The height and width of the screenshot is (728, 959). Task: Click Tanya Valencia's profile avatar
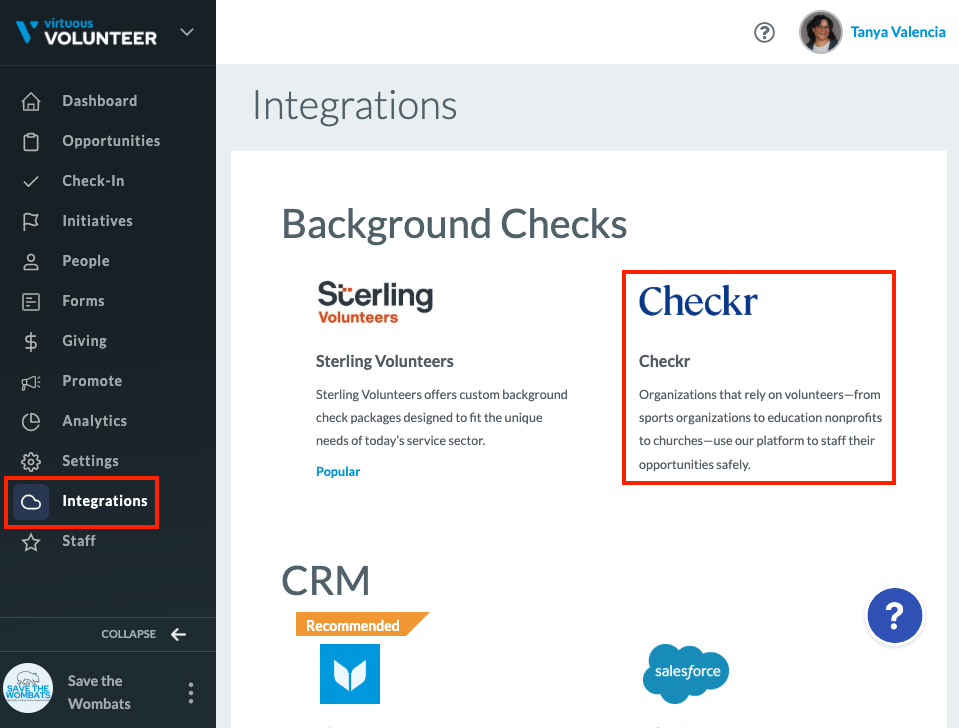tap(820, 32)
